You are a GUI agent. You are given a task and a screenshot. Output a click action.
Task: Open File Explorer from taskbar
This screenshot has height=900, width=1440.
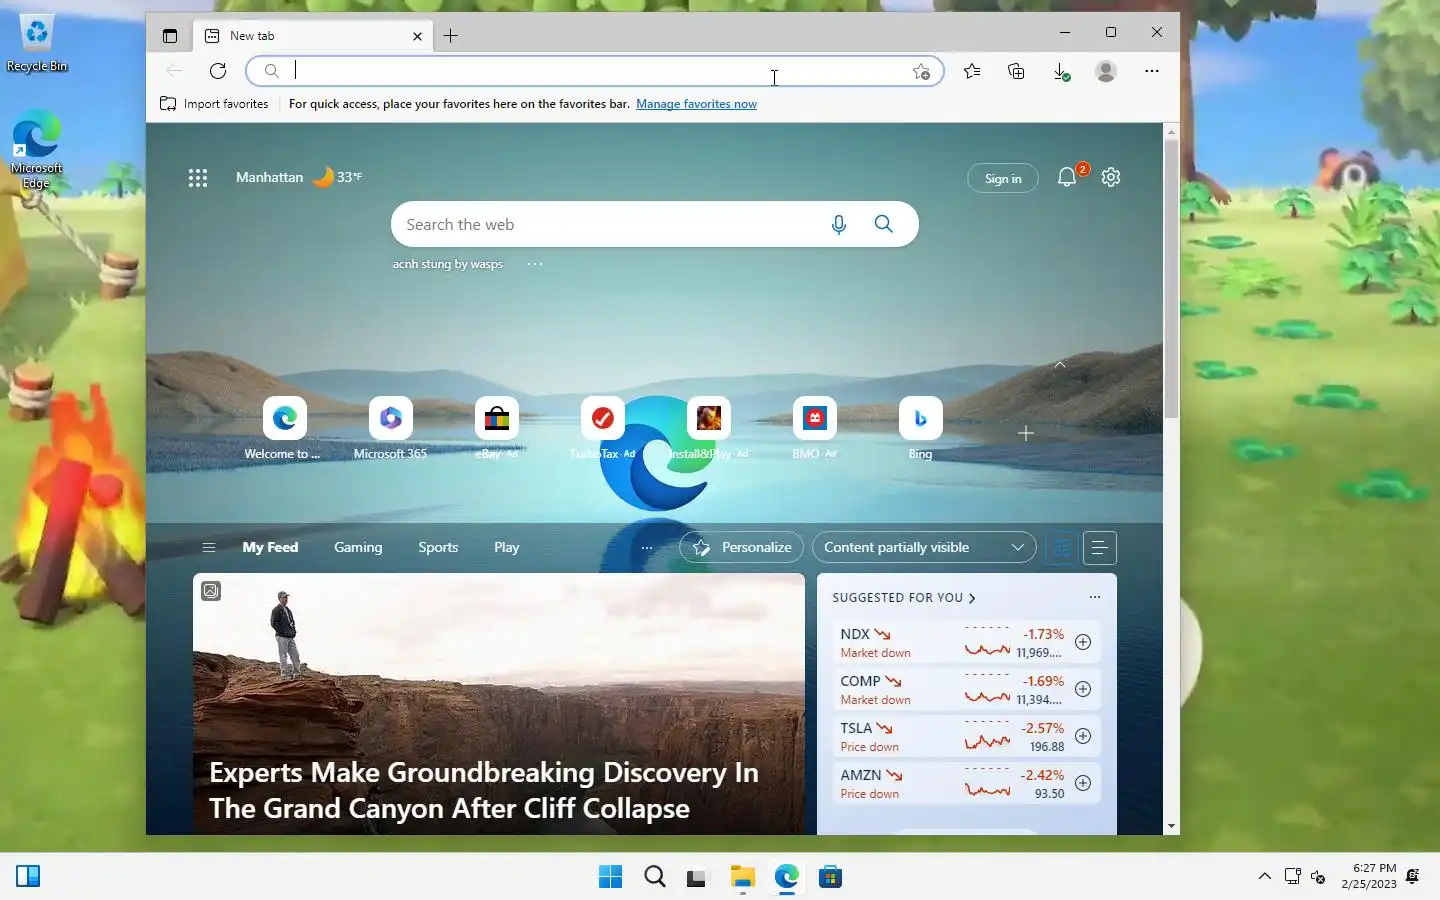(742, 877)
